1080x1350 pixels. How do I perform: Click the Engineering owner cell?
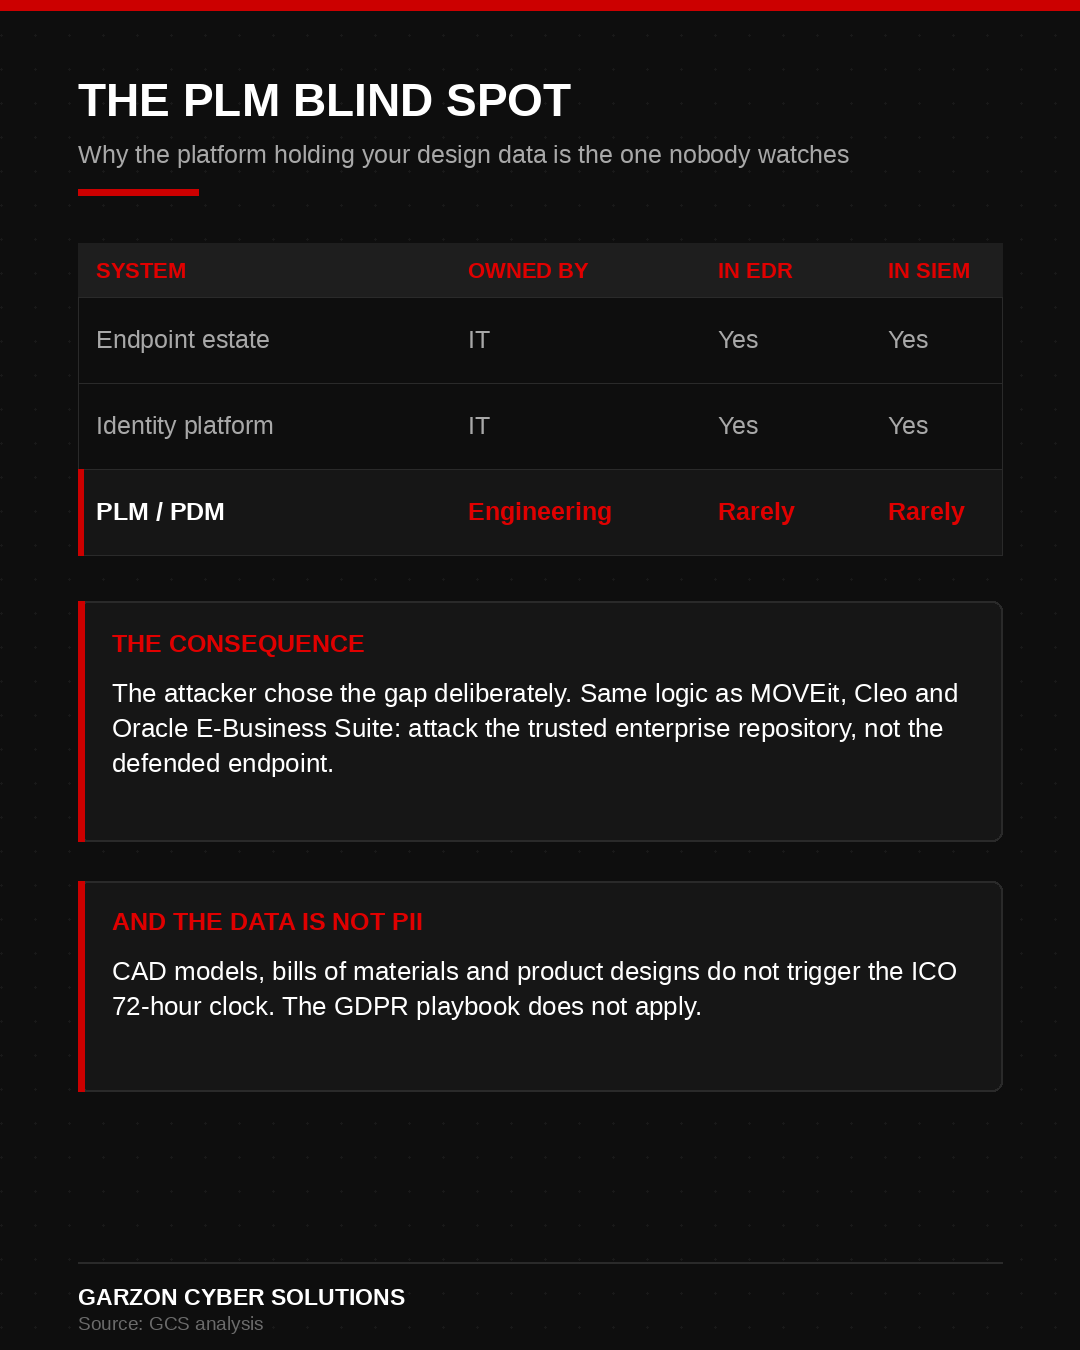tap(540, 512)
